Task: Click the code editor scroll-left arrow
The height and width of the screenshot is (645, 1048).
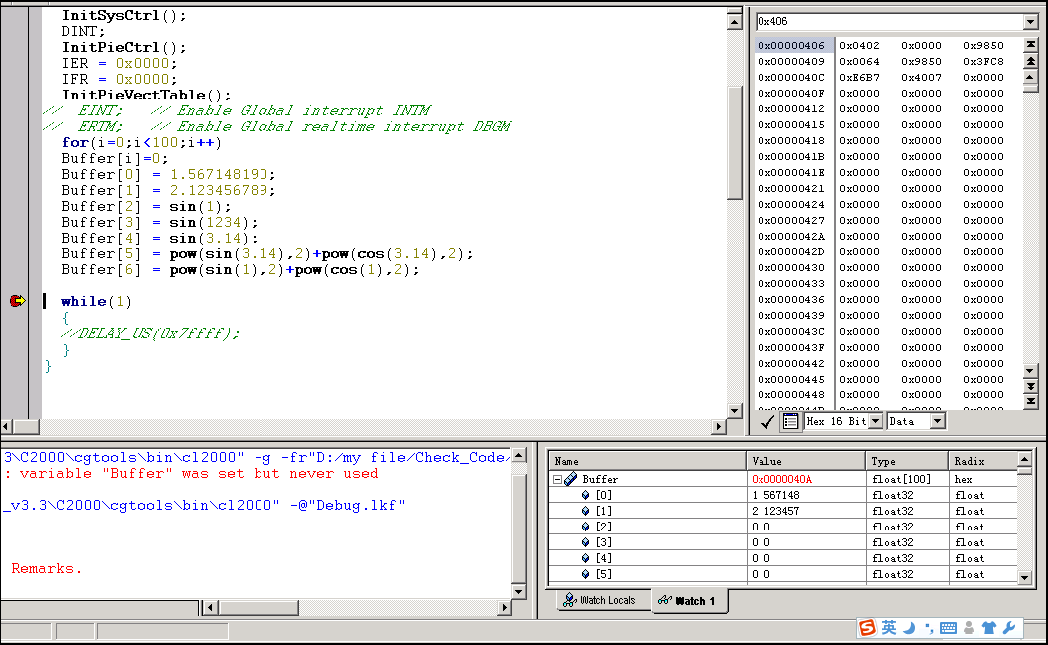Action: [x=6, y=426]
